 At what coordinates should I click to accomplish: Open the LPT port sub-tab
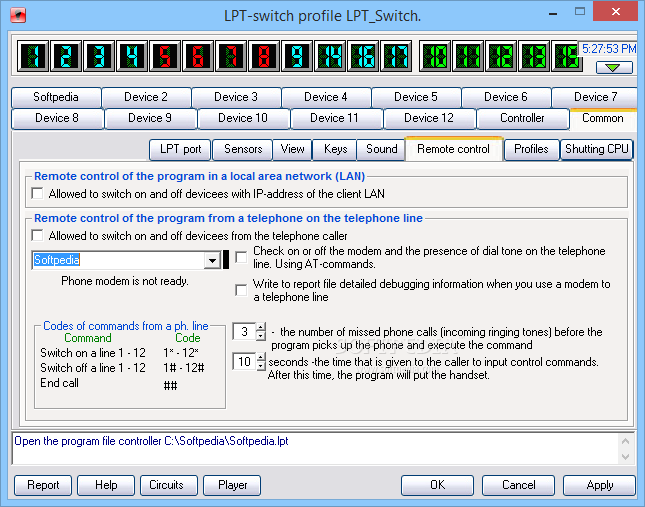[x=181, y=149]
